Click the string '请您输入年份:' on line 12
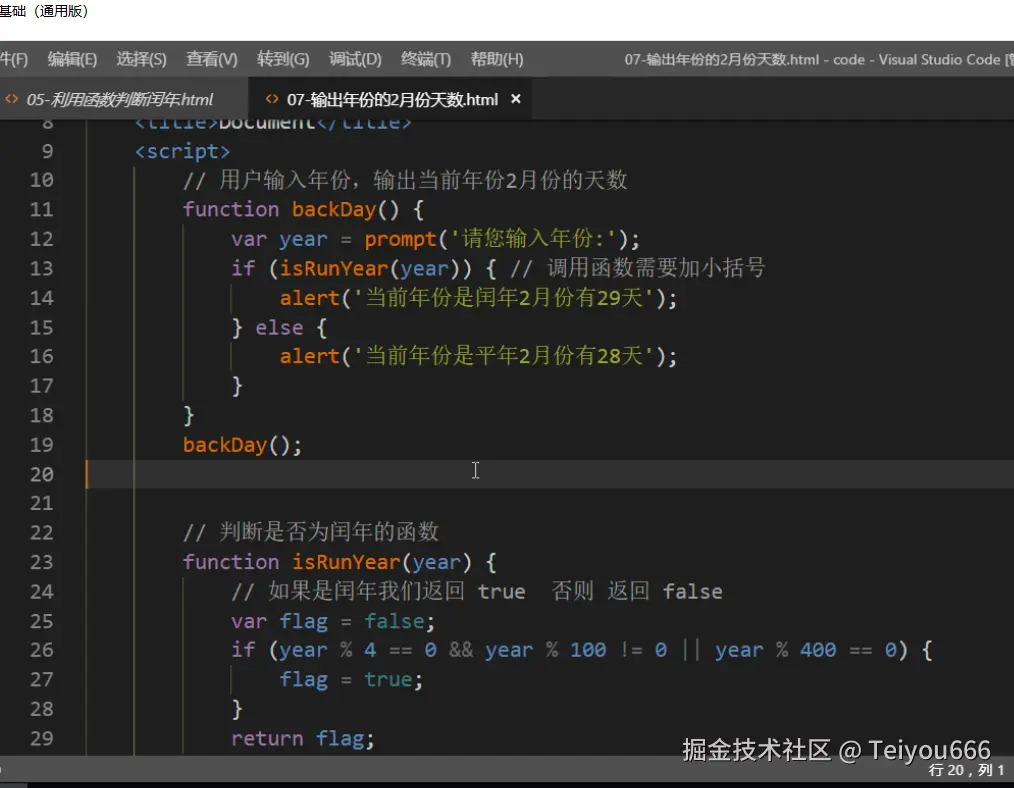The width and height of the screenshot is (1014, 788). coord(534,239)
